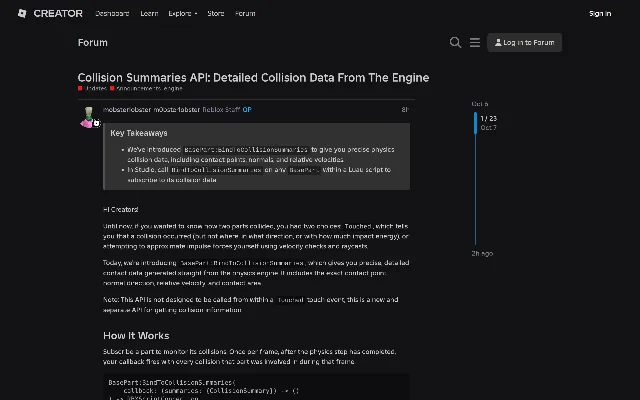This screenshot has height=400, width=640.
Task: Open the Dashboard nav item
Action: coord(112,13)
